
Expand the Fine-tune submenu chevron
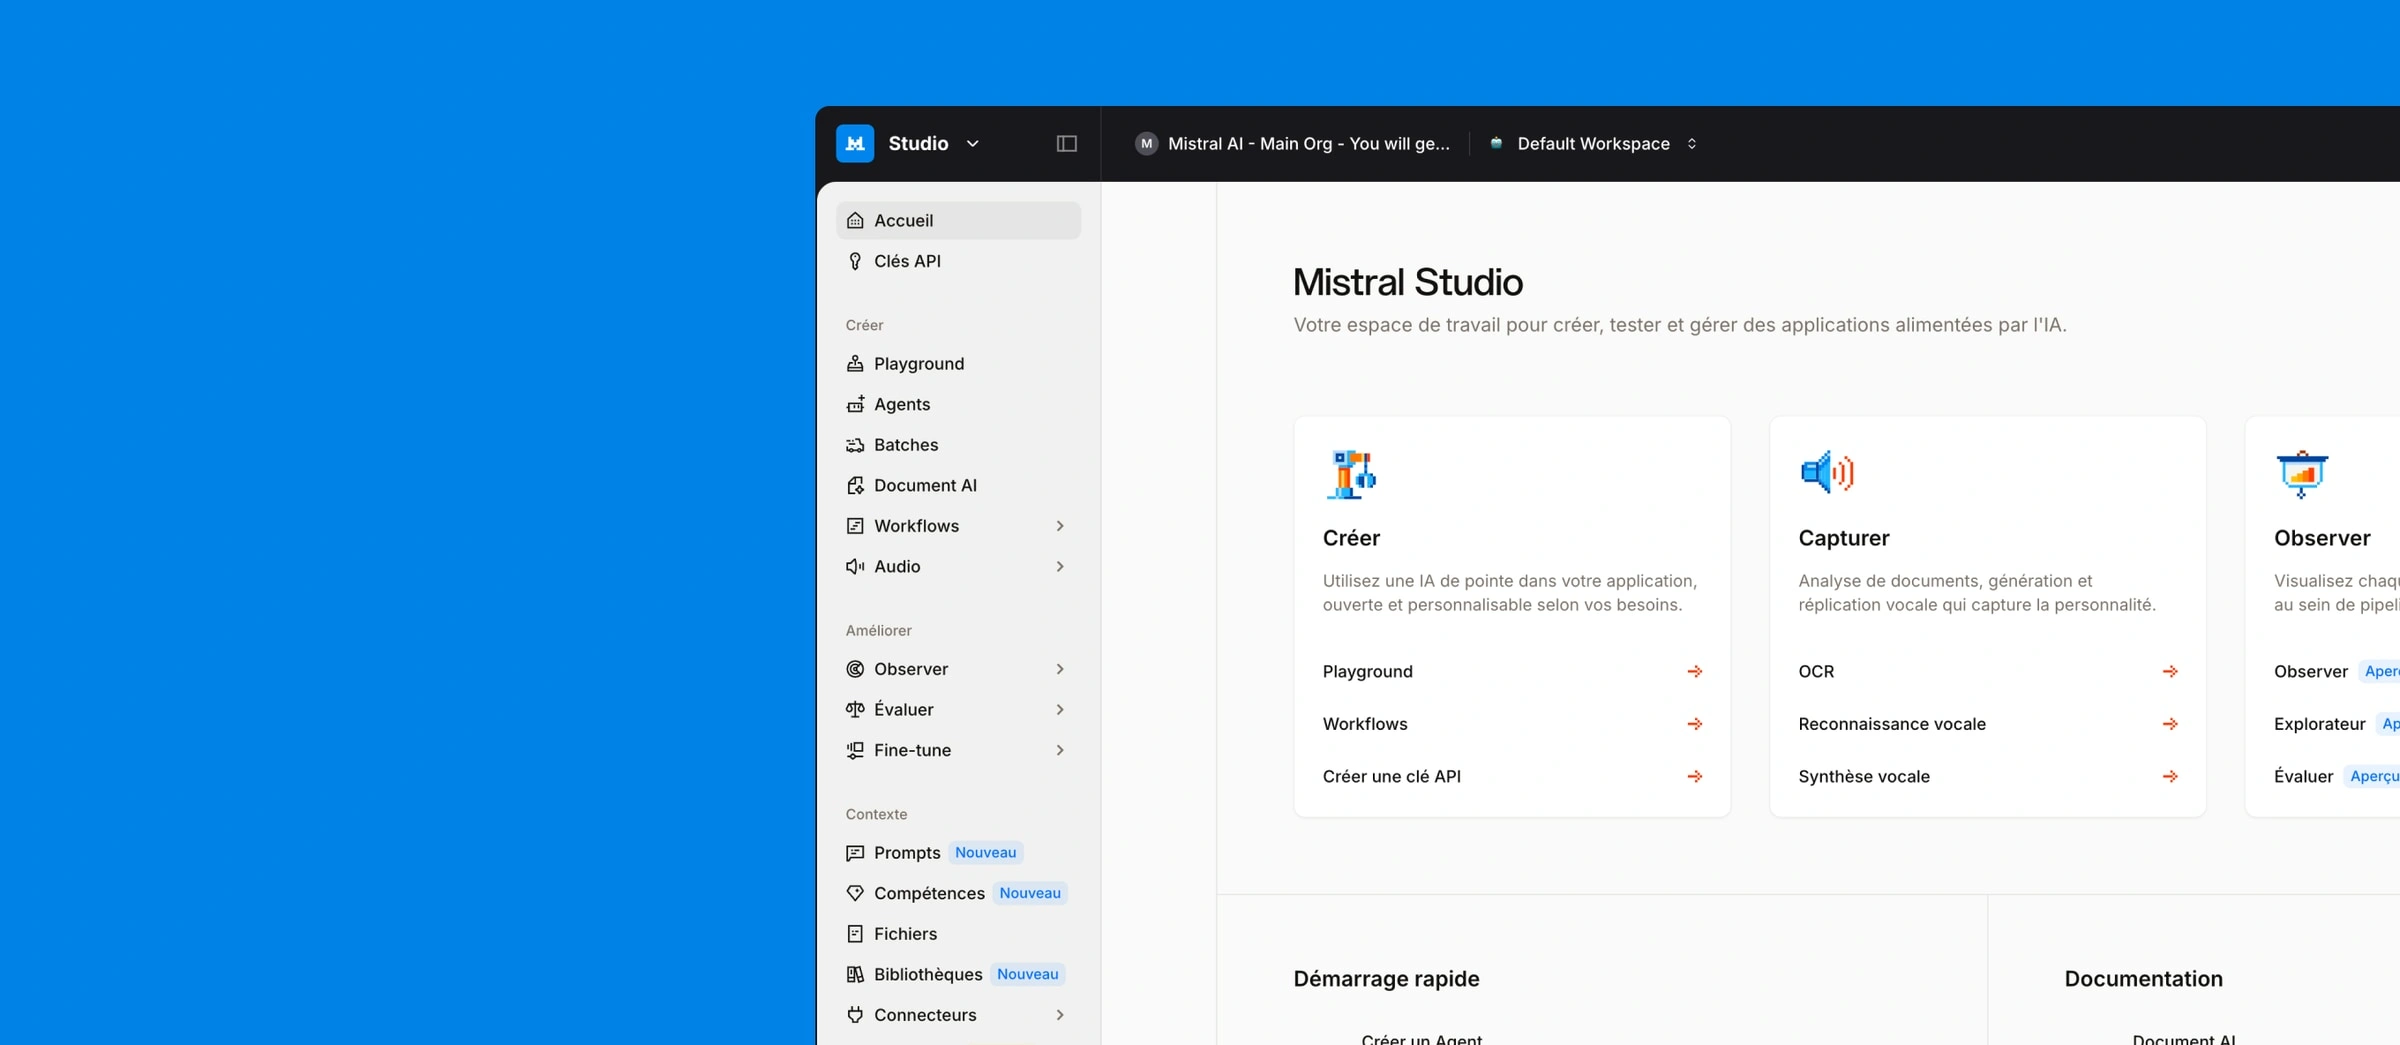[1060, 750]
